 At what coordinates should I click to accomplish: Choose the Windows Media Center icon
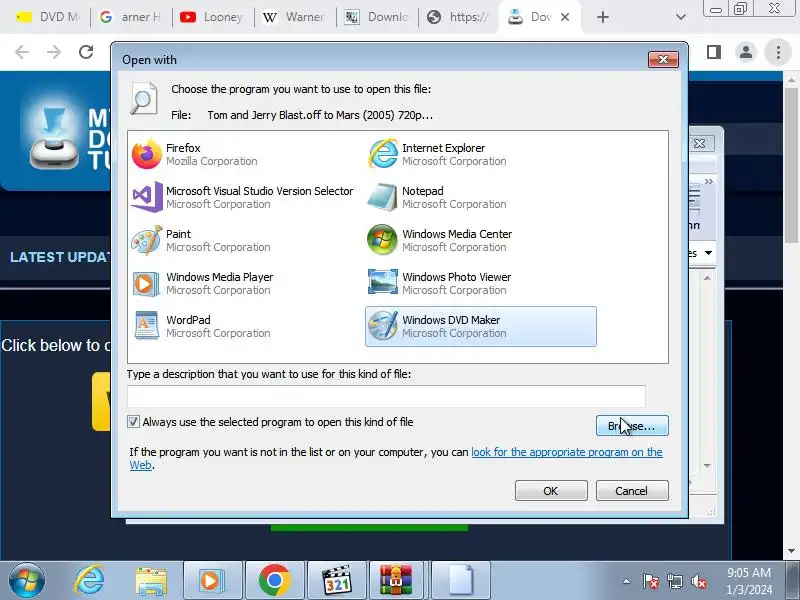[x=383, y=240]
